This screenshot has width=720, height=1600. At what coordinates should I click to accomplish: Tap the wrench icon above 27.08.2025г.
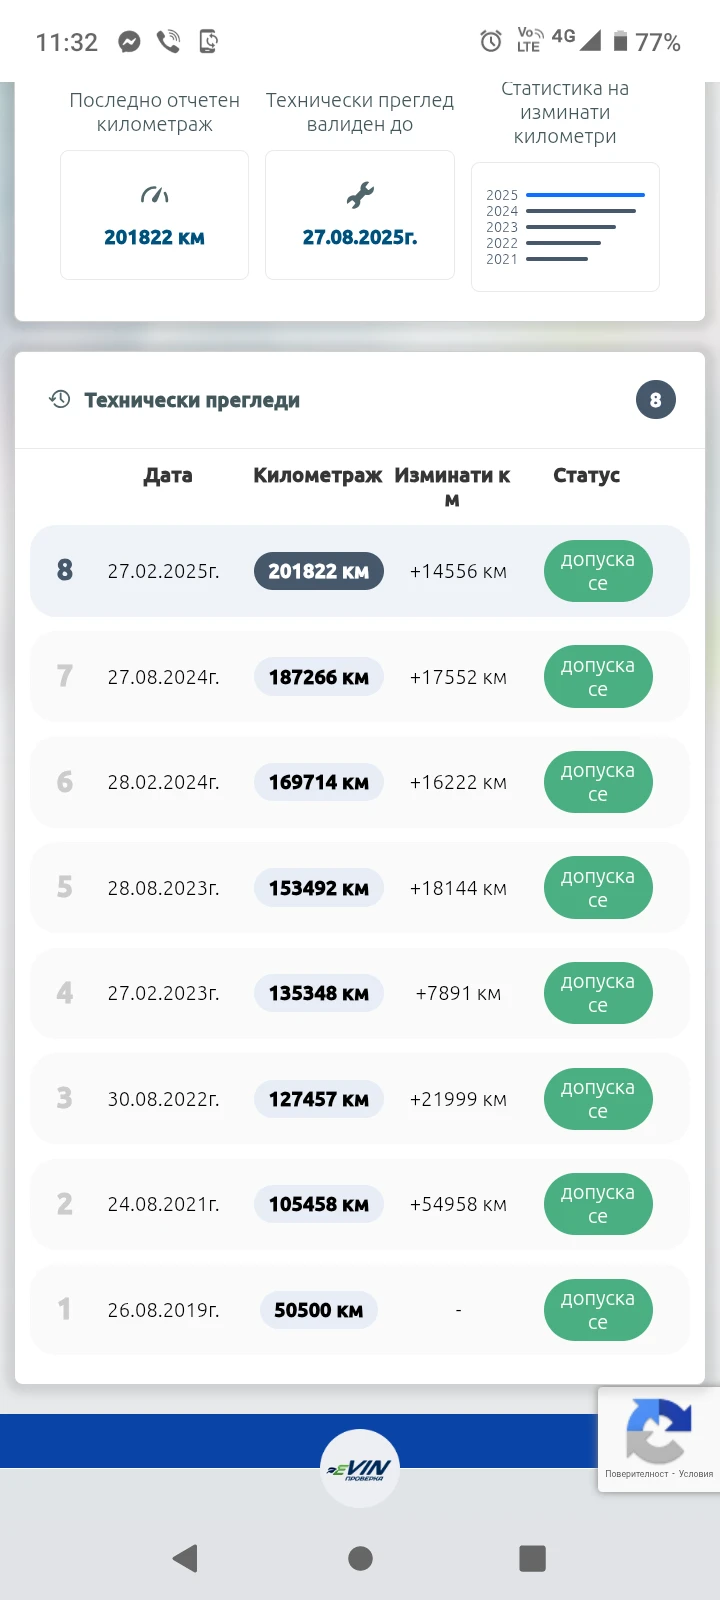pos(360,195)
